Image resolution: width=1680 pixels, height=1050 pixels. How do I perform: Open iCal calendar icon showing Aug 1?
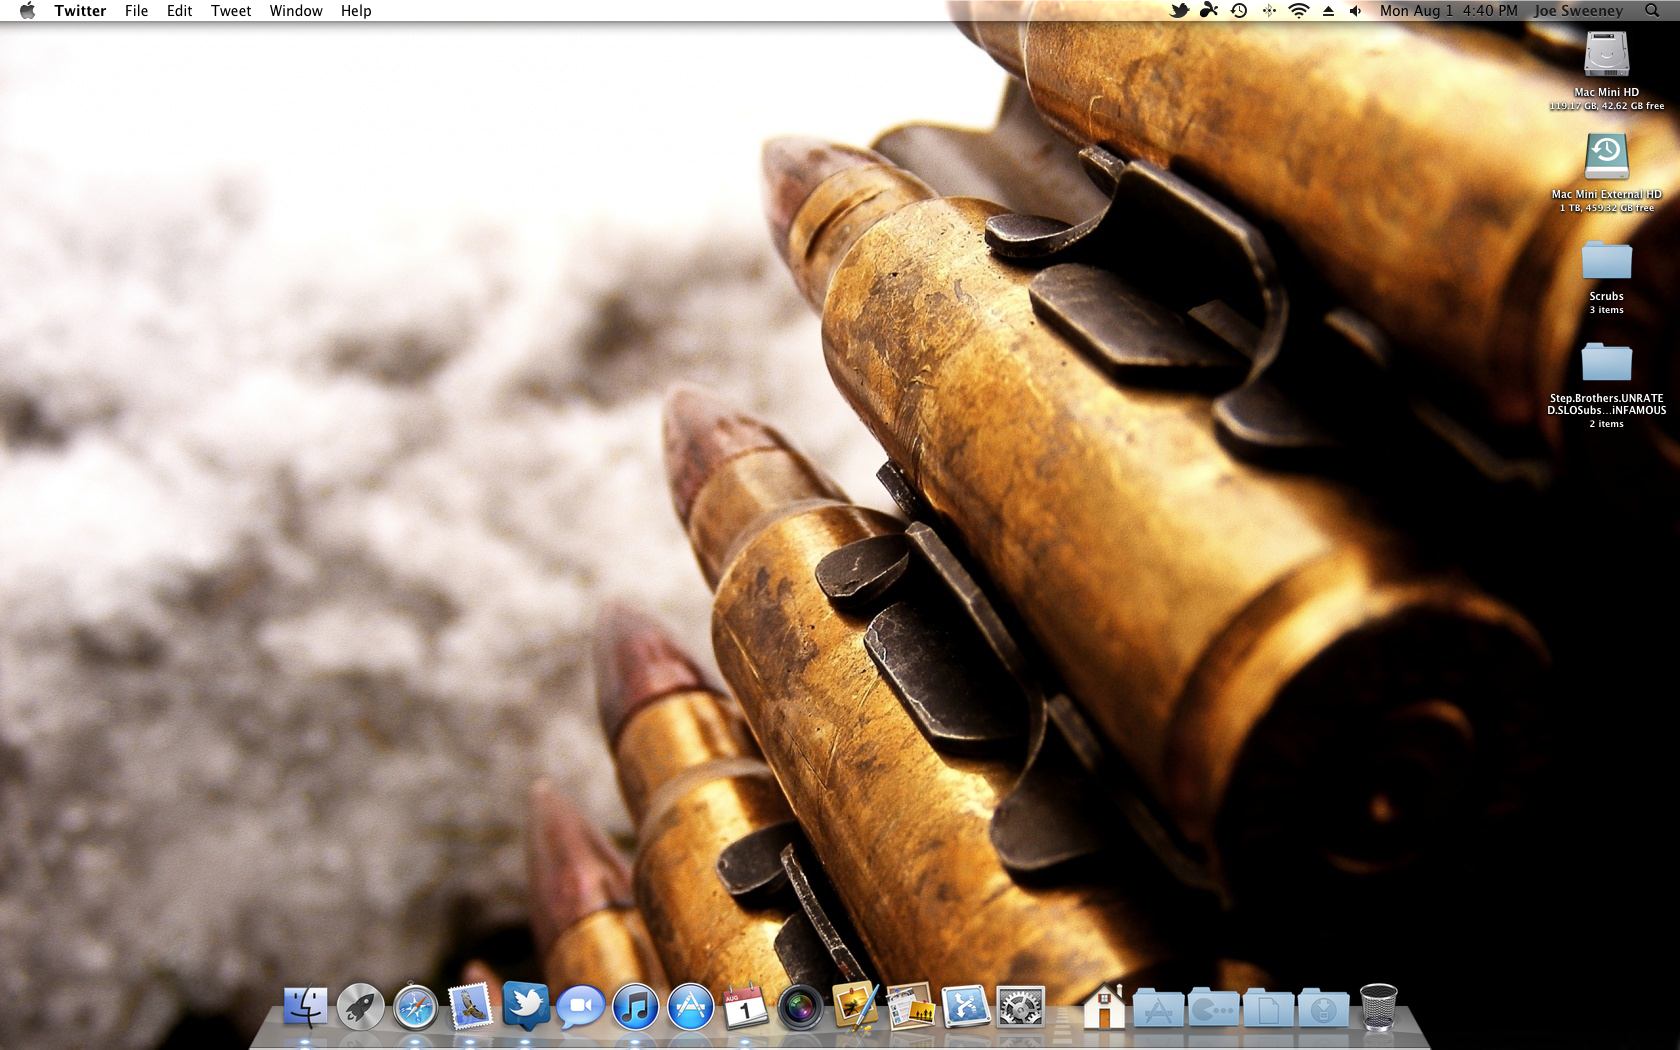point(745,1007)
